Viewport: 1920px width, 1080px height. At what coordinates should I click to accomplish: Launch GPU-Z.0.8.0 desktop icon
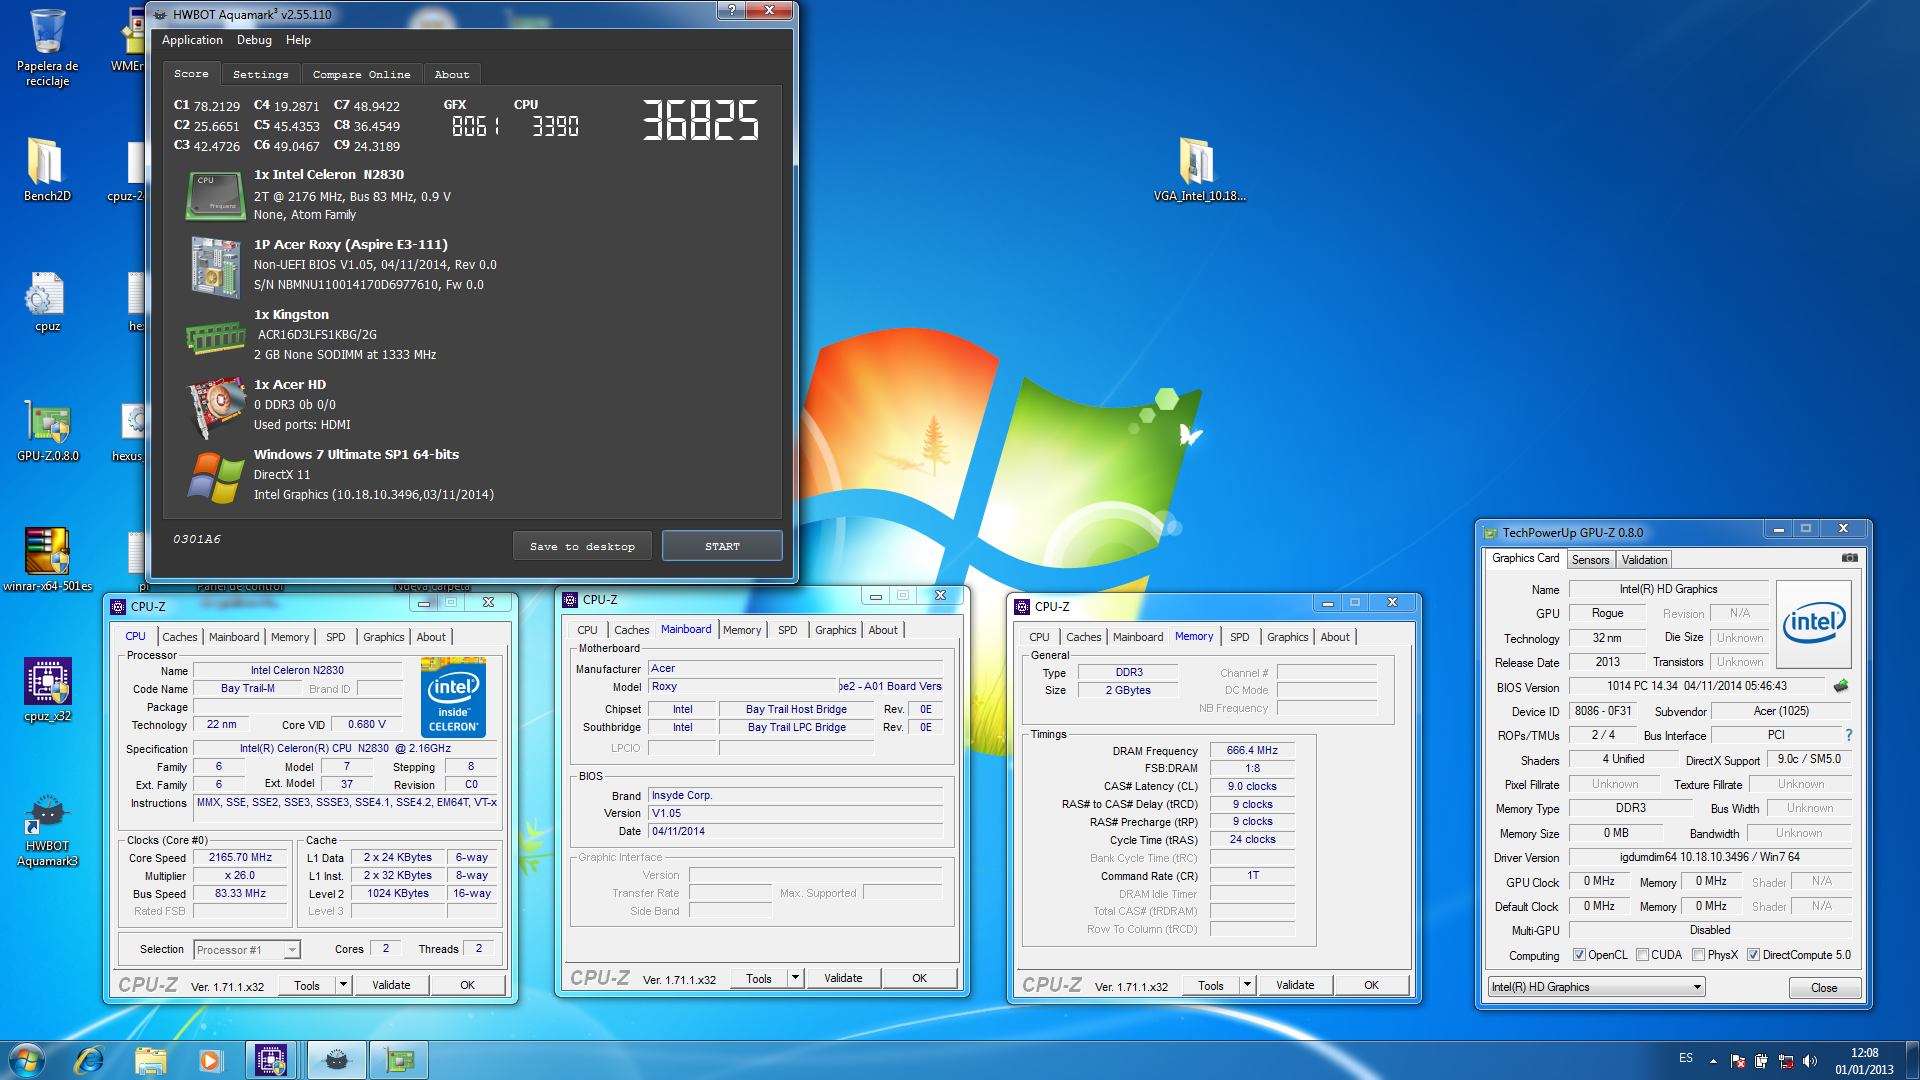(x=47, y=432)
